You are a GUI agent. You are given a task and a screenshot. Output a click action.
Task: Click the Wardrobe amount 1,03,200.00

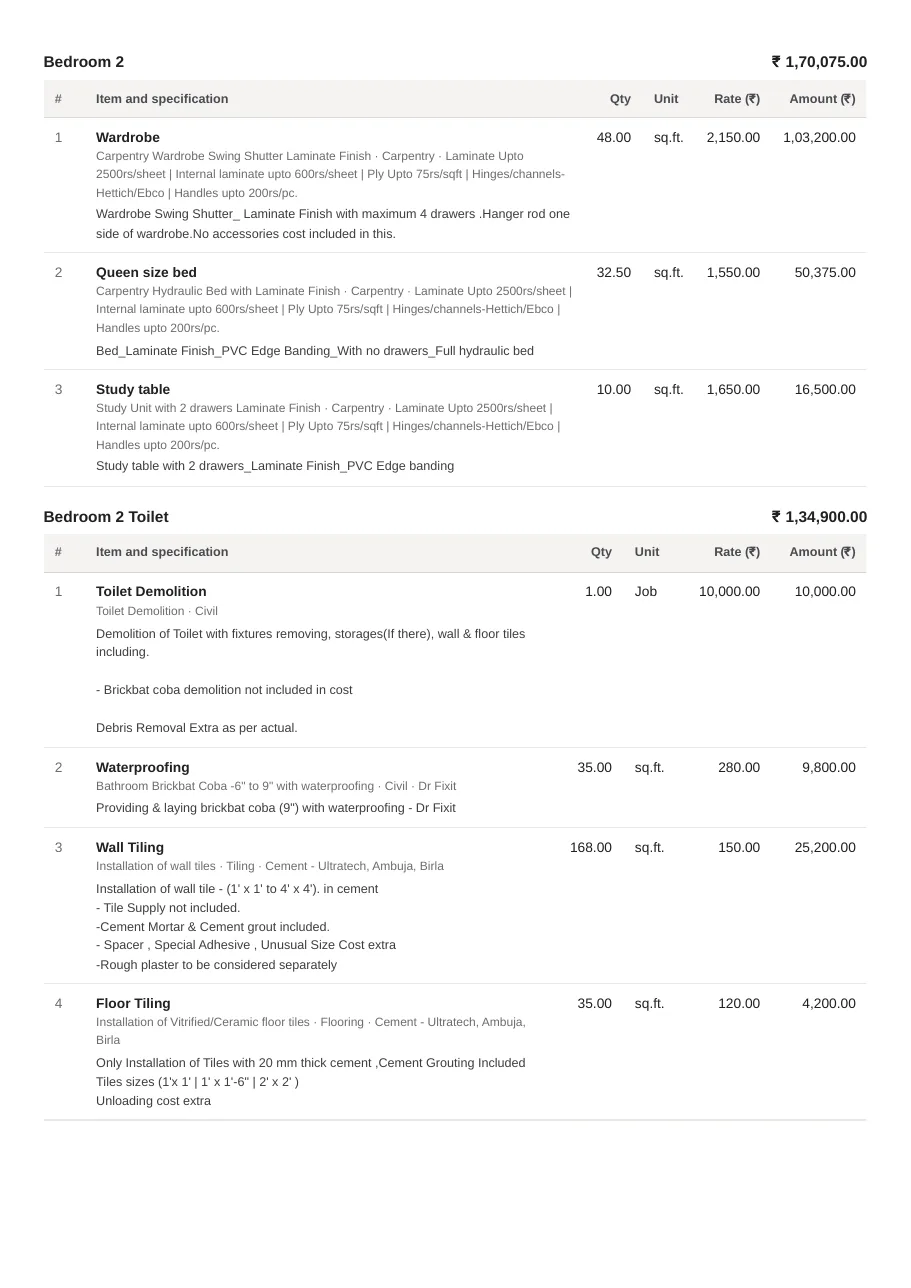click(819, 137)
